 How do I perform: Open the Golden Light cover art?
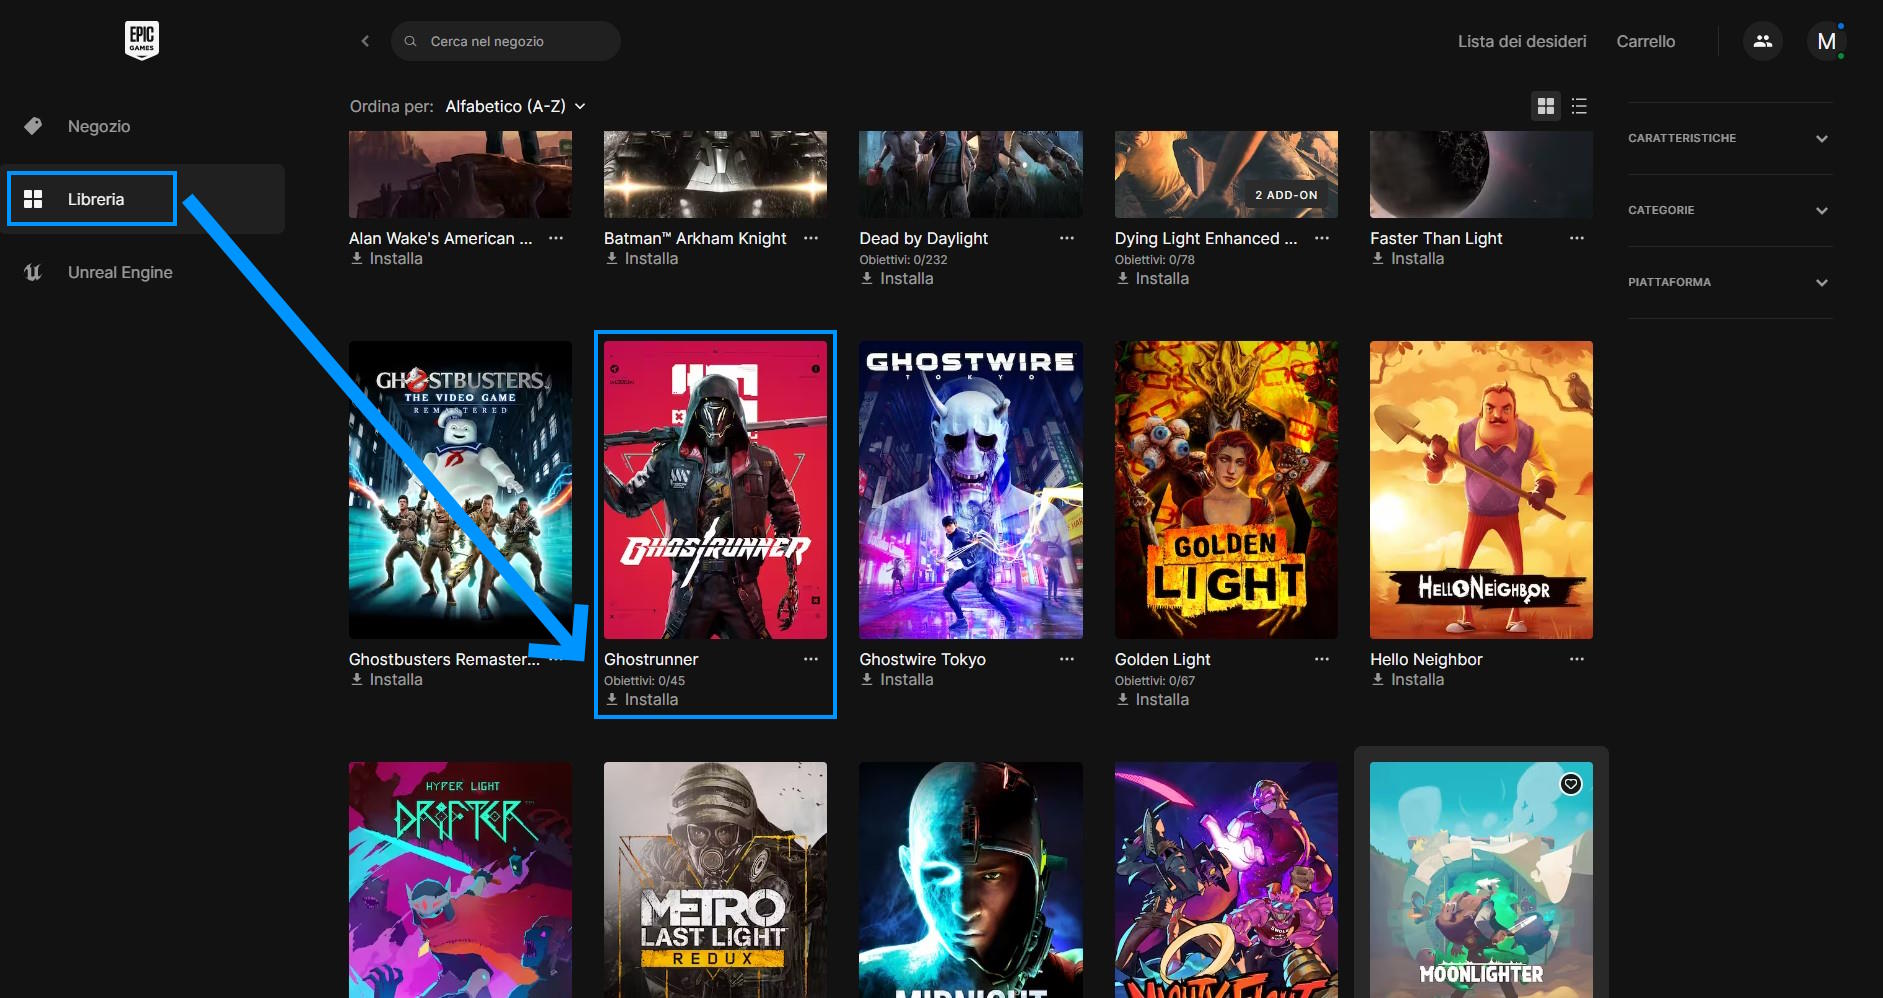click(x=1226, y=490)
